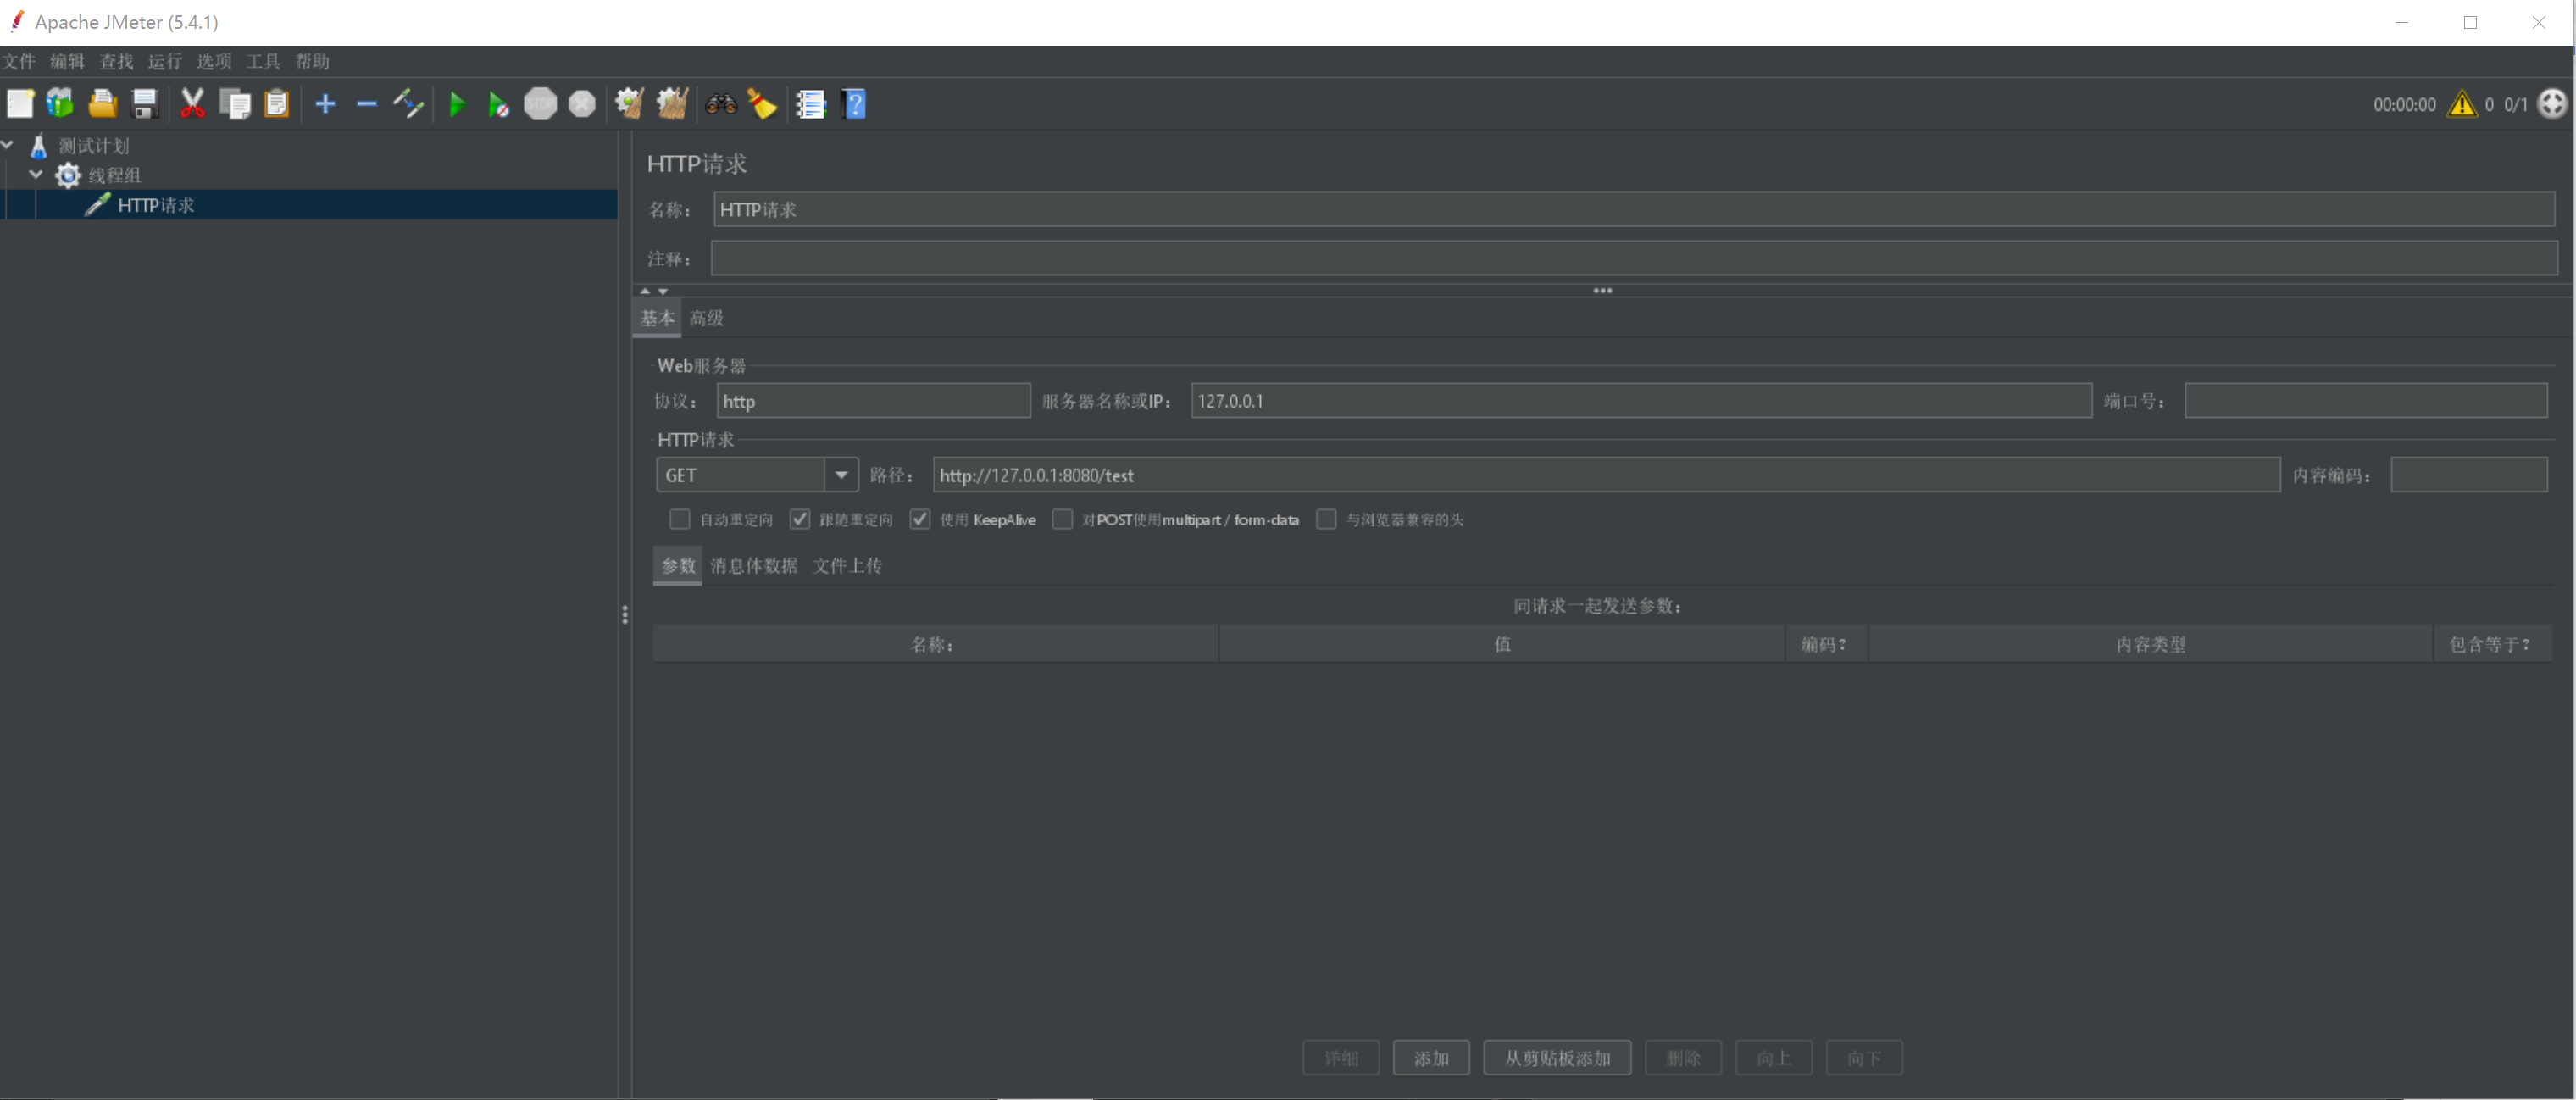2576x1100 pixels.
Task: Click the vertical divider handle dots
Action: (x=625, y=615)
